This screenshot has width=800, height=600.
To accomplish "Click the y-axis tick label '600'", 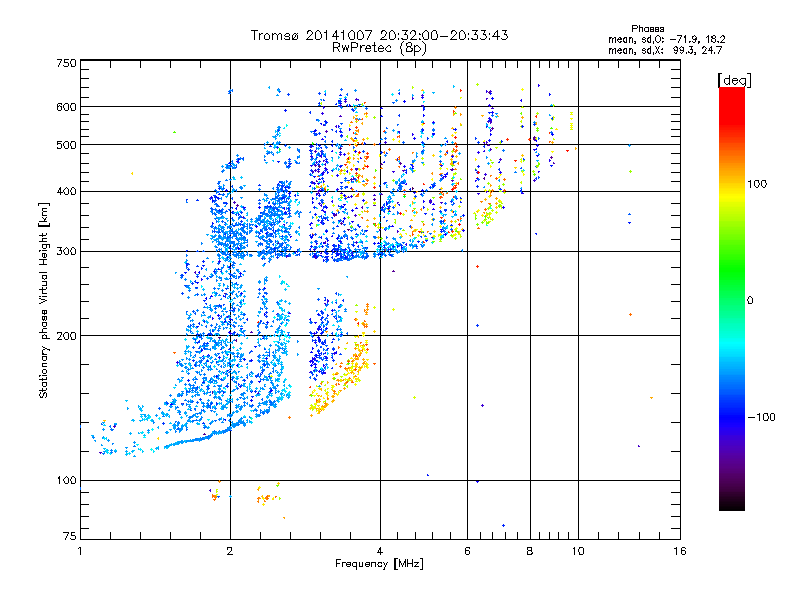I will (66, 107).
